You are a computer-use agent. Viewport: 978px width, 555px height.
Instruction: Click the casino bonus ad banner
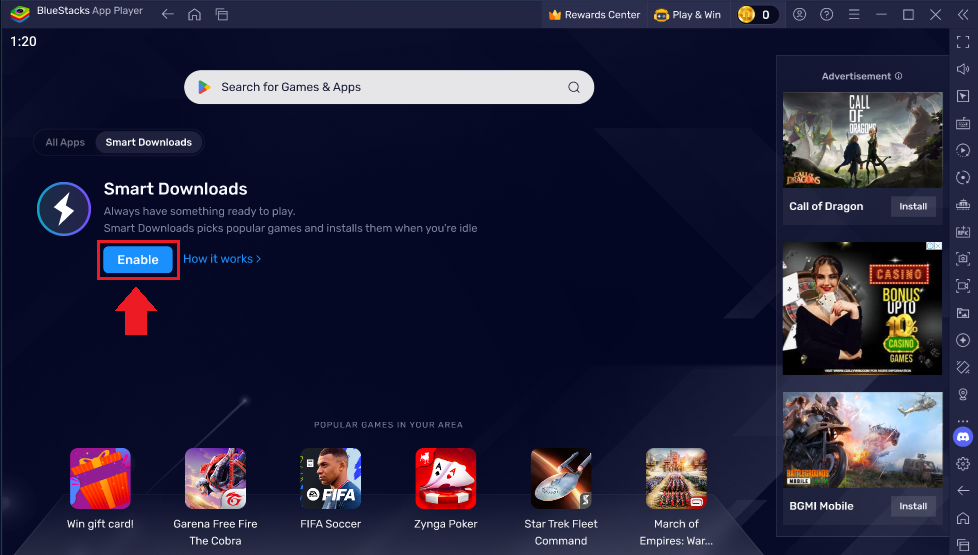pos(863,309)
